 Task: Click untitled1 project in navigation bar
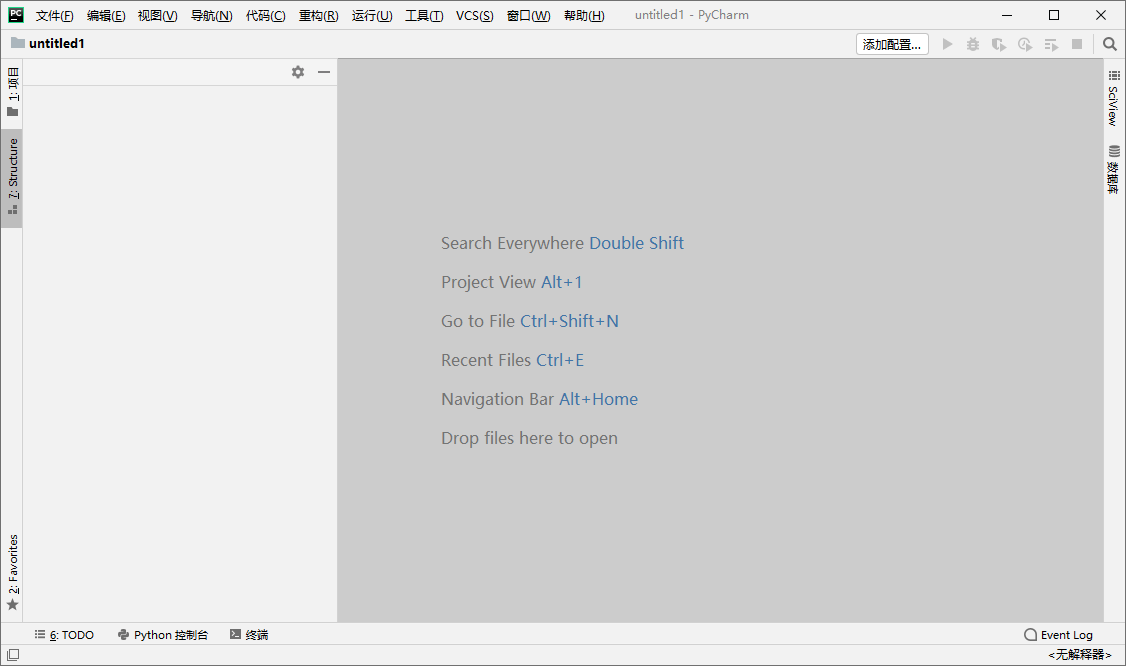point(56,44)
